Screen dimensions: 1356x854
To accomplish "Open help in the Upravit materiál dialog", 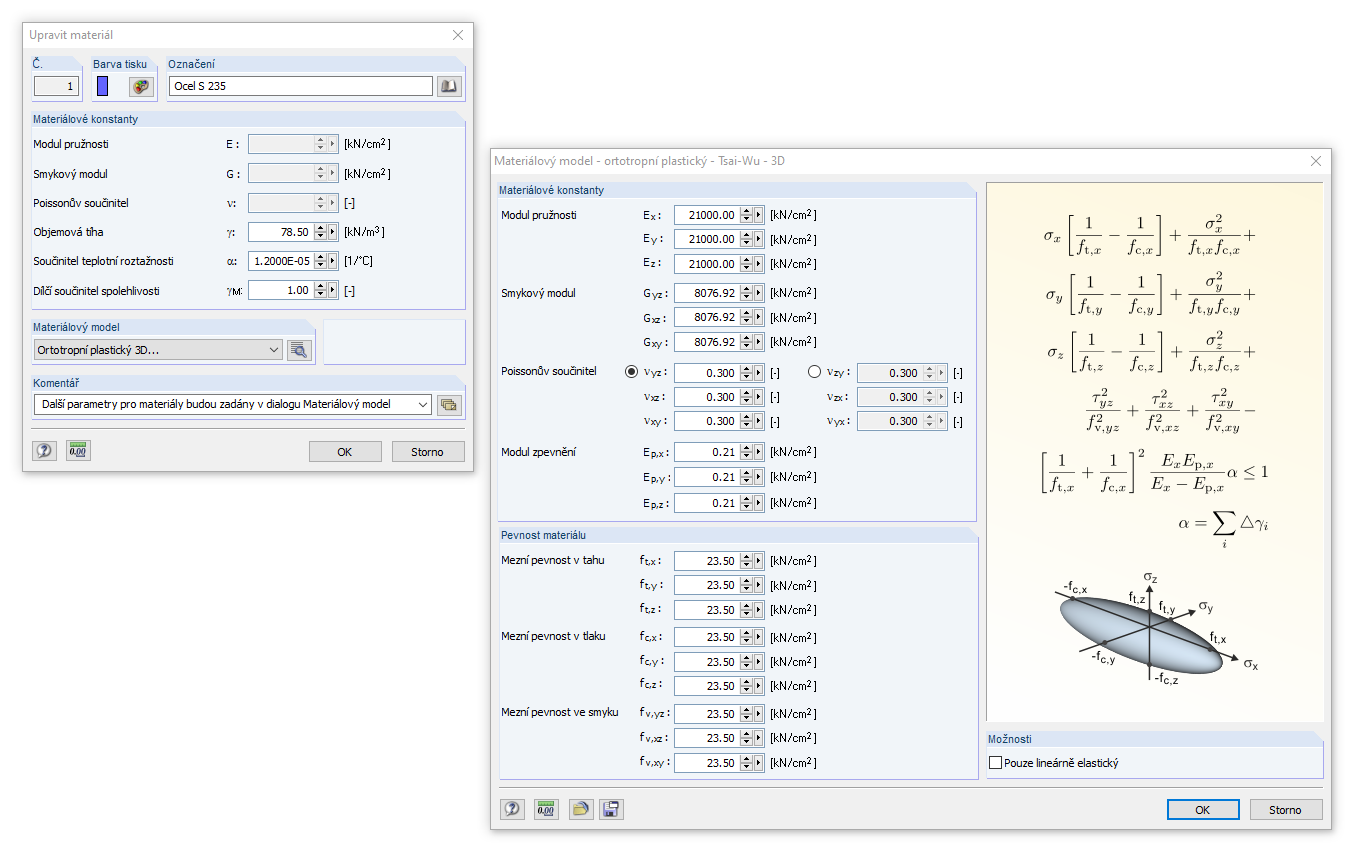I will (45, 451).
